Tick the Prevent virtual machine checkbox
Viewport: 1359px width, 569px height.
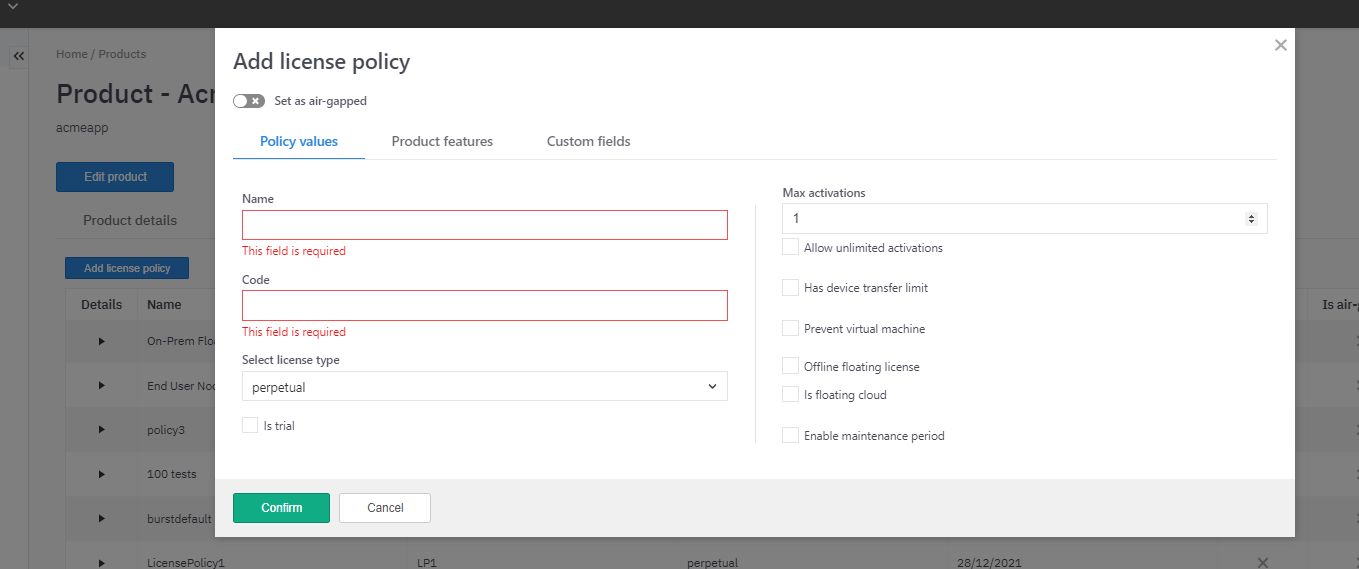click(791, 328)
